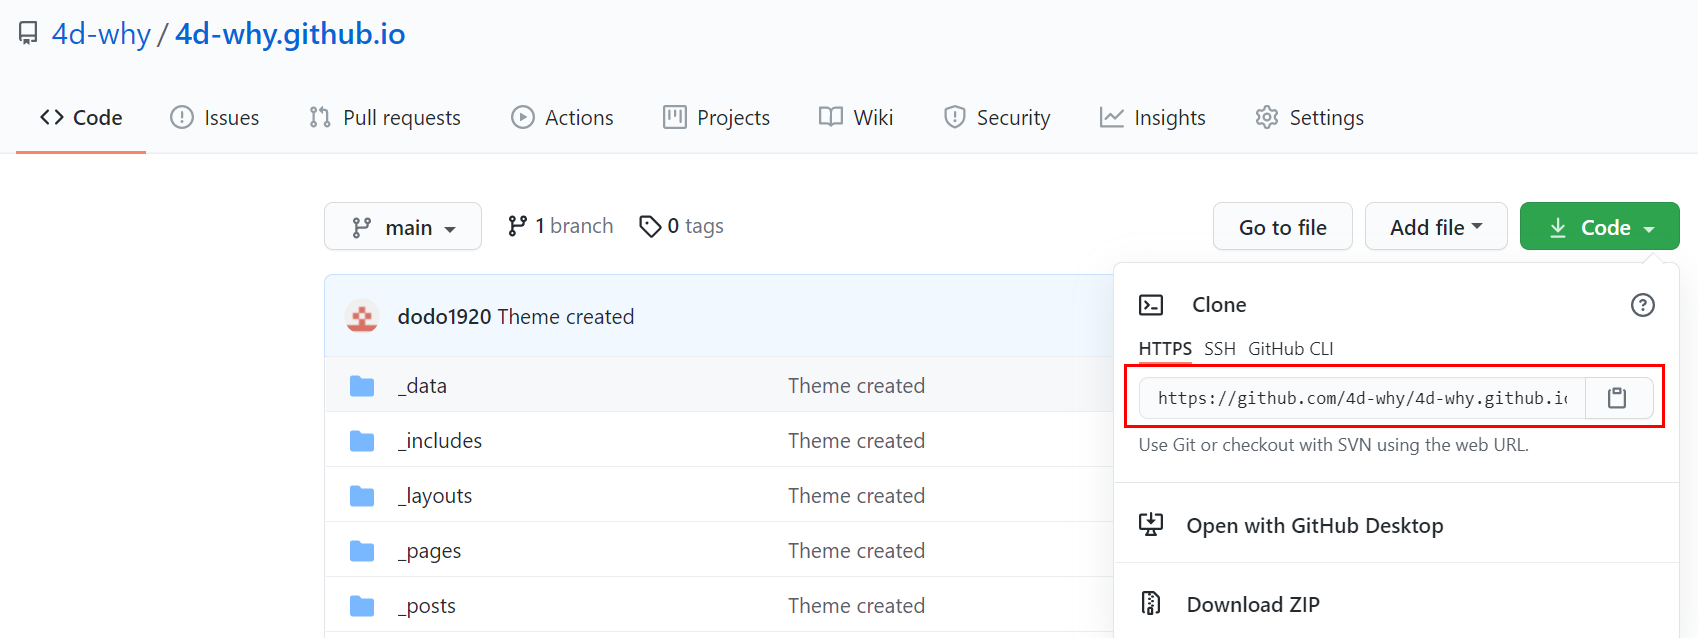Open 'Theme created' commit for _pages row

click(857, 551)
